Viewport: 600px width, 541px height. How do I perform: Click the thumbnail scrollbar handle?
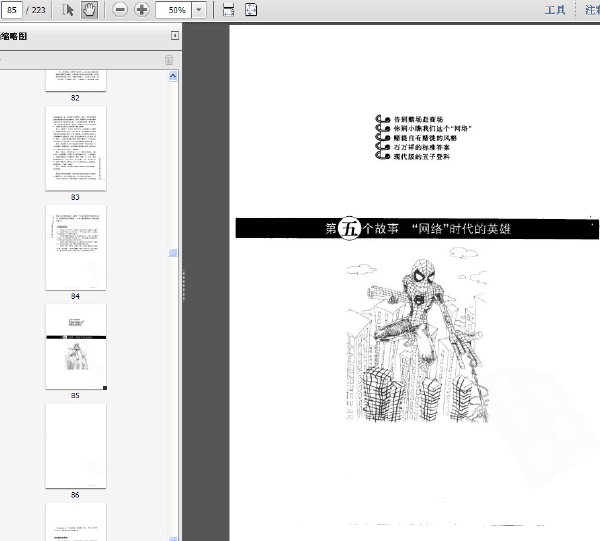173,253
